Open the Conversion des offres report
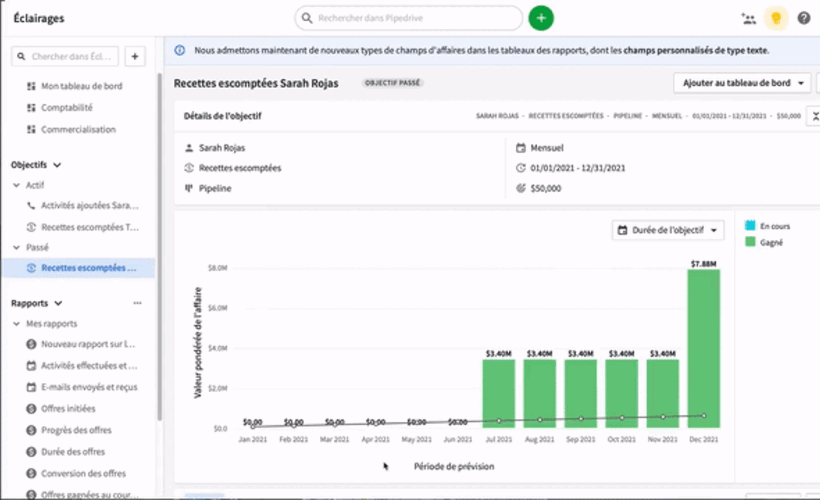 (x=84, y=473)
